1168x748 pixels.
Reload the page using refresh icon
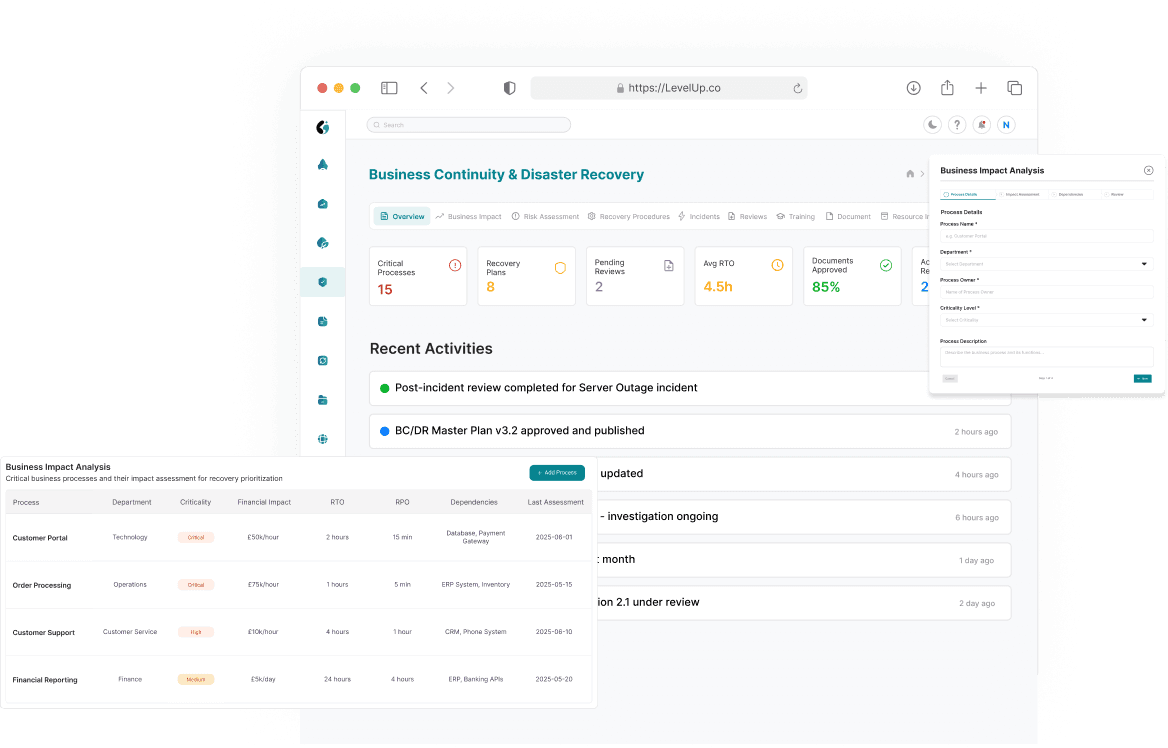[797, 88]
